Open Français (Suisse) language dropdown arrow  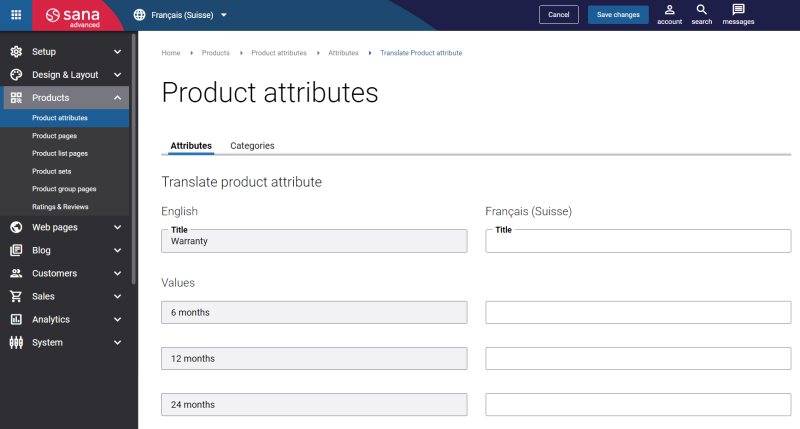(x=223, y=15)
